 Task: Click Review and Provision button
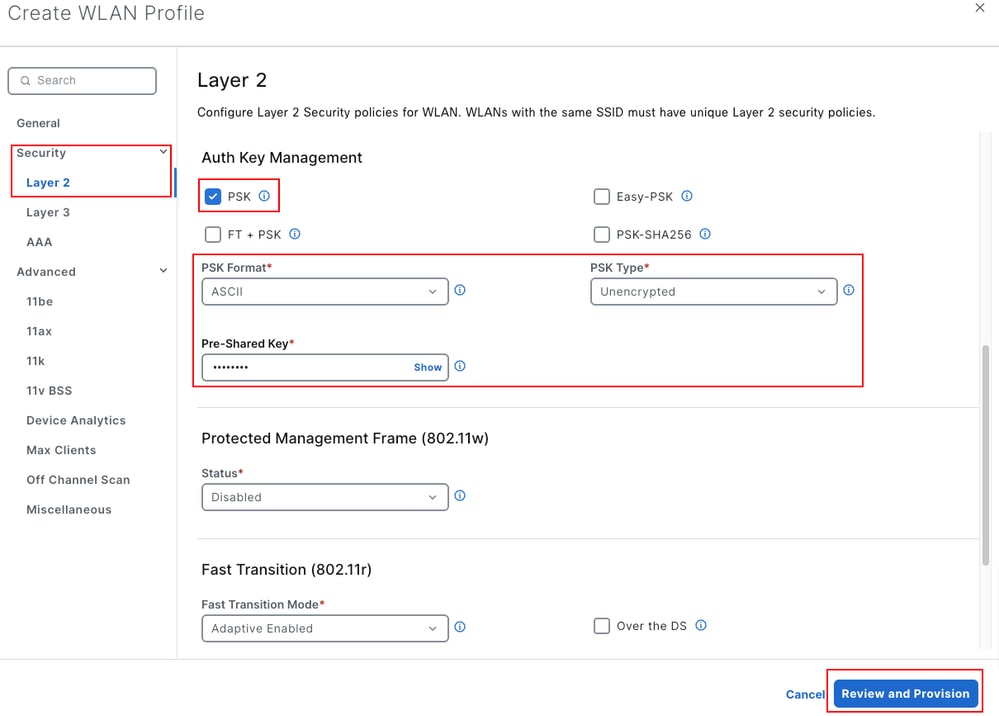click(x=905, y=694)
